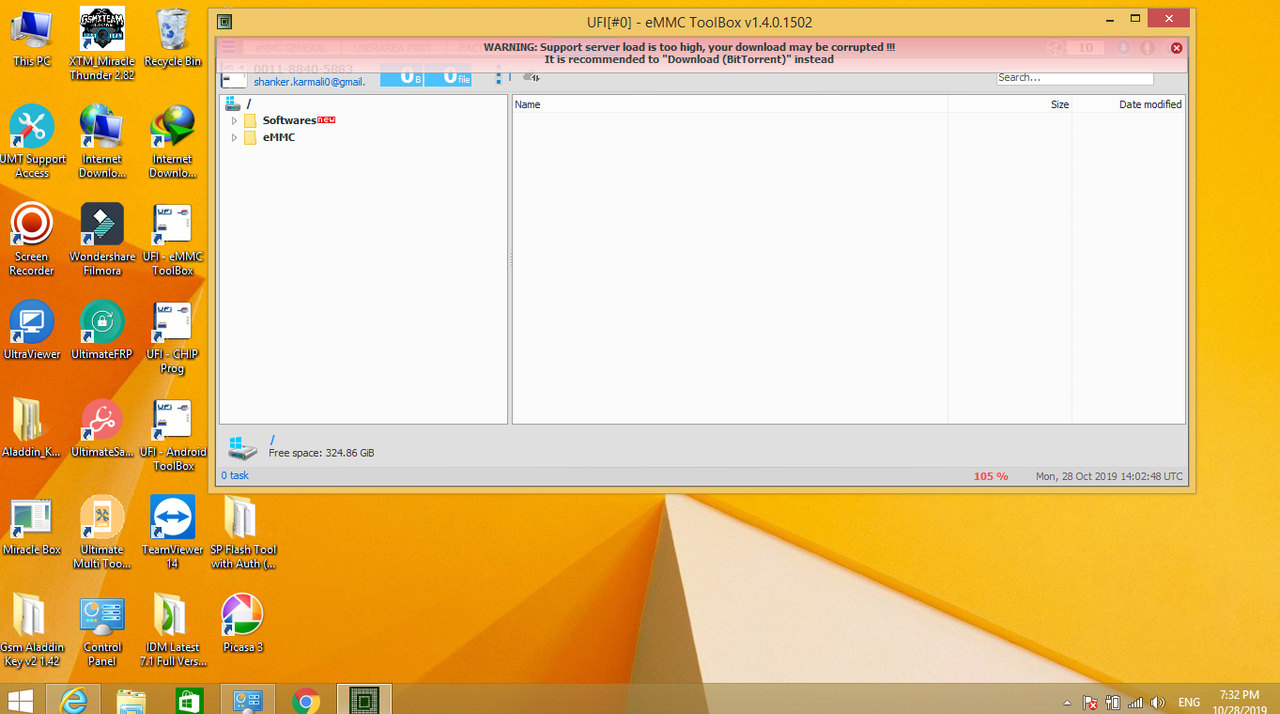Viewport: 1280px width, 714px height.
Task: Launch UltraViewer desktop shortcut
Action: [x=32, y=330]
